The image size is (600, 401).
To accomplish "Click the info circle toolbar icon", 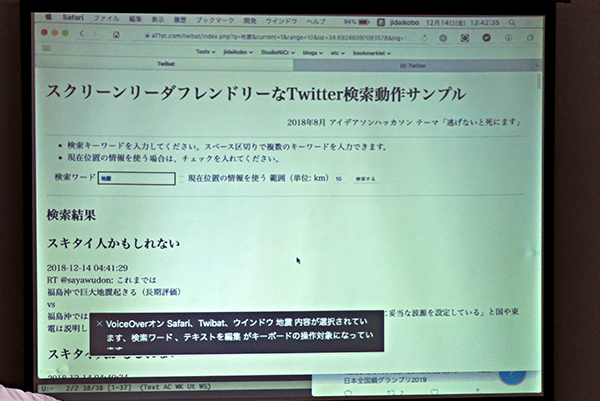I will (x=509, y=37).
